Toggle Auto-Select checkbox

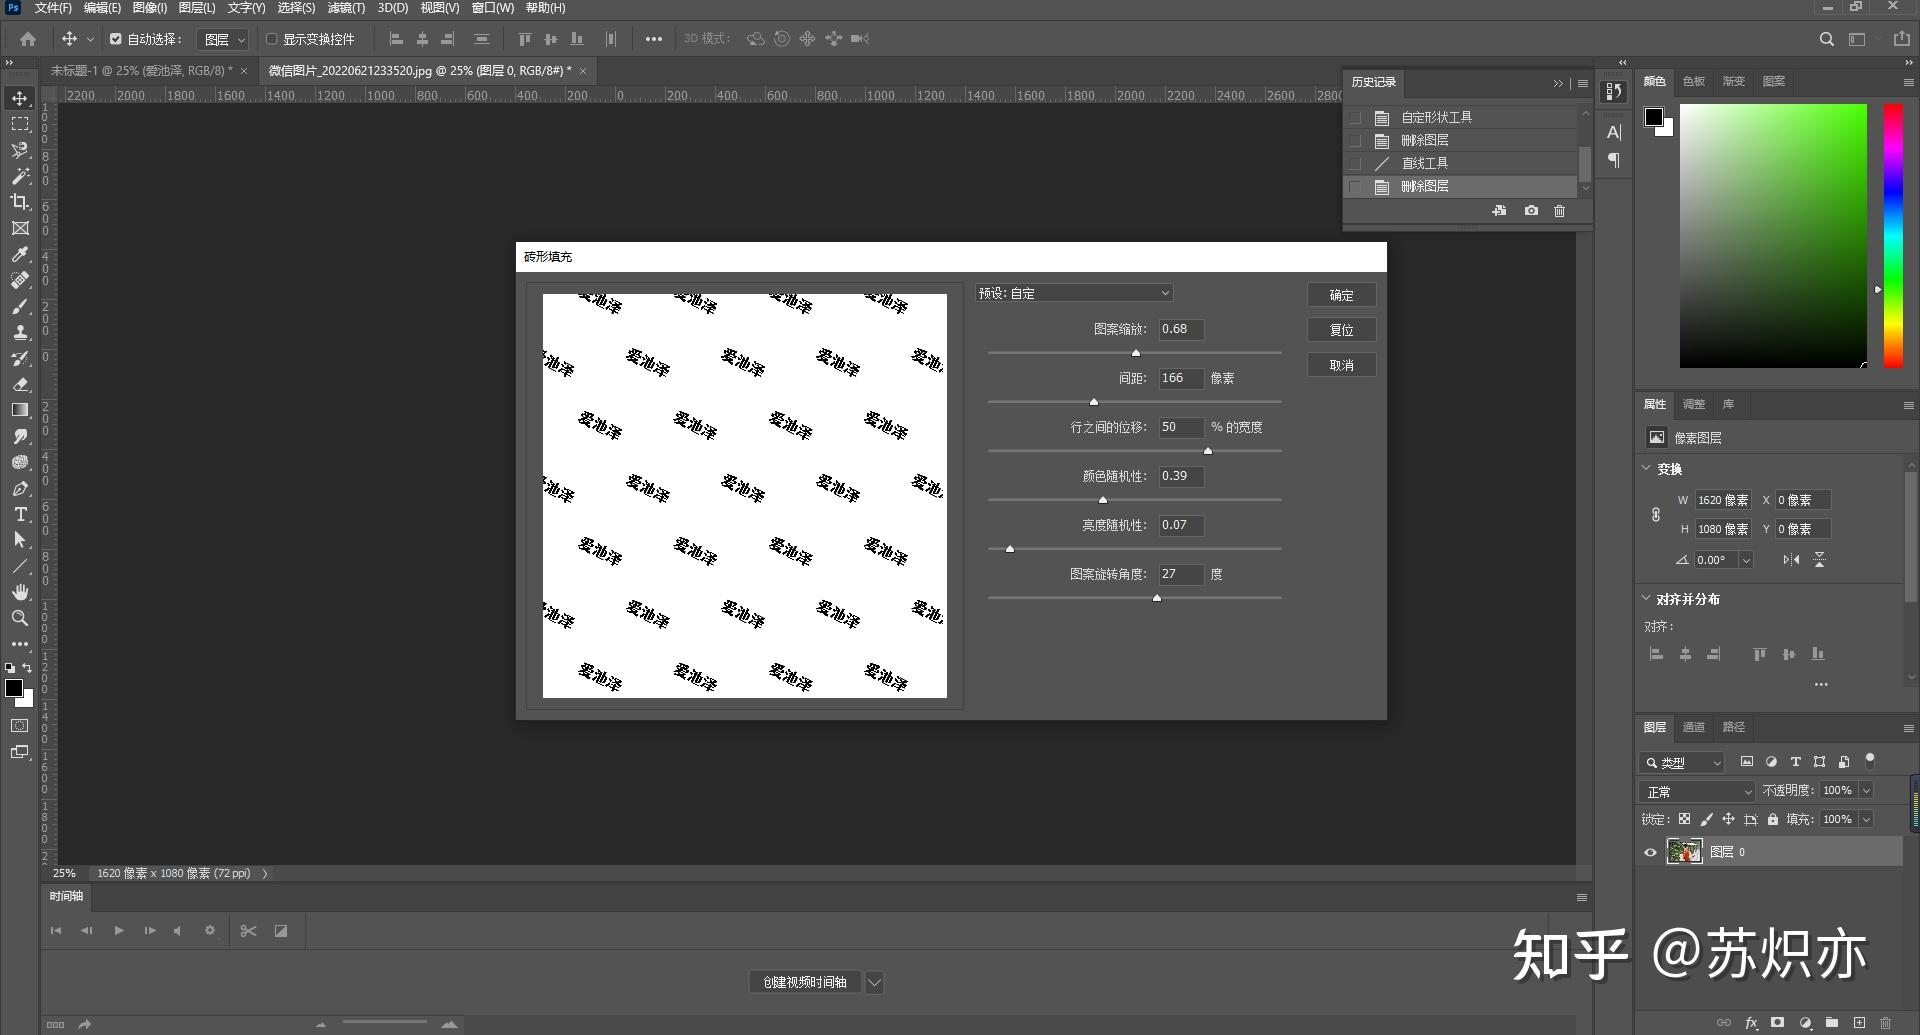115,39
